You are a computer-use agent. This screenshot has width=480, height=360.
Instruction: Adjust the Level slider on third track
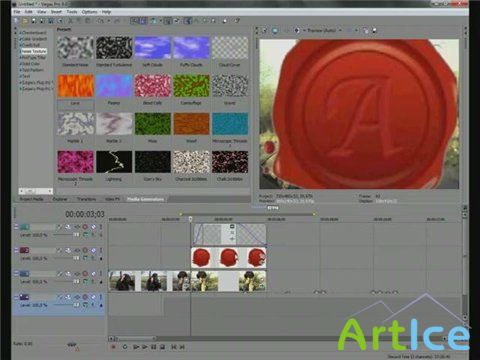pos(76,281)
